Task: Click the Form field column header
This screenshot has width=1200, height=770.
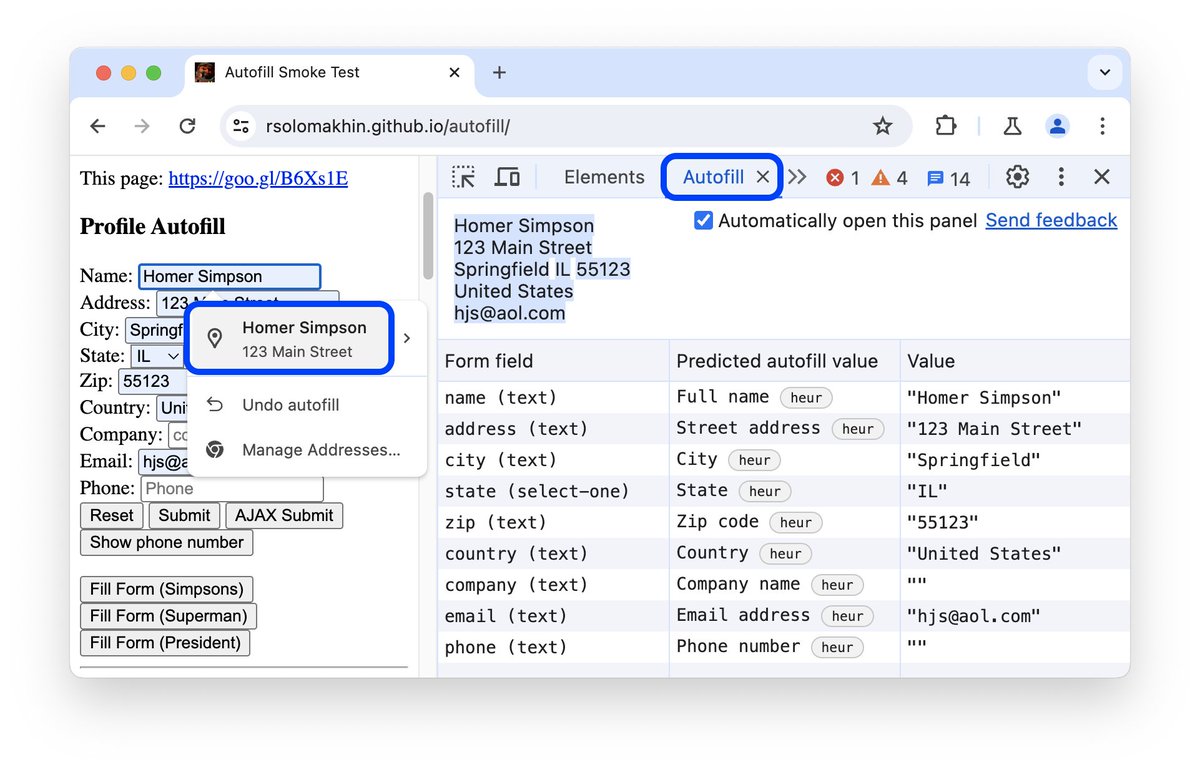Action: coord(553,361)
